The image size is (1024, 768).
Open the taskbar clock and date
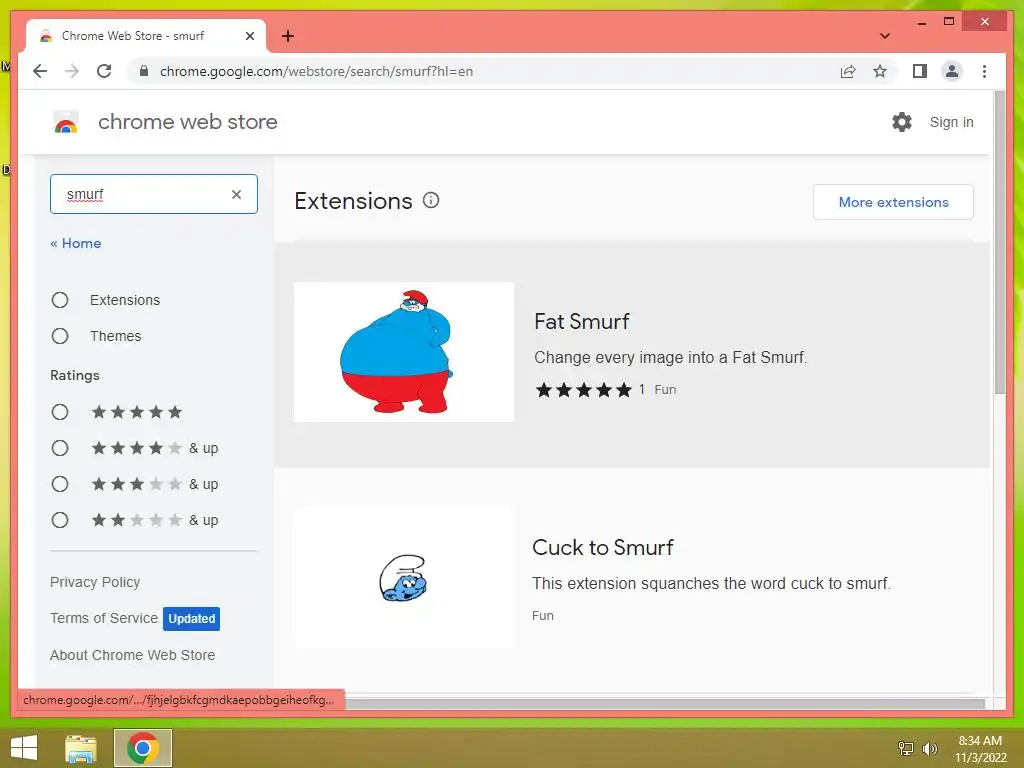coord(980,749)
